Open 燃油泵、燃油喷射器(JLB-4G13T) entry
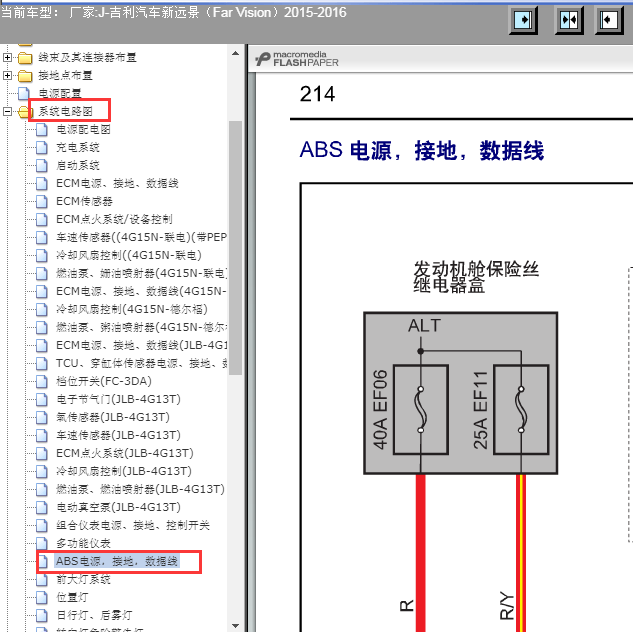Viewport: 633px width, 632px height. 140,490
